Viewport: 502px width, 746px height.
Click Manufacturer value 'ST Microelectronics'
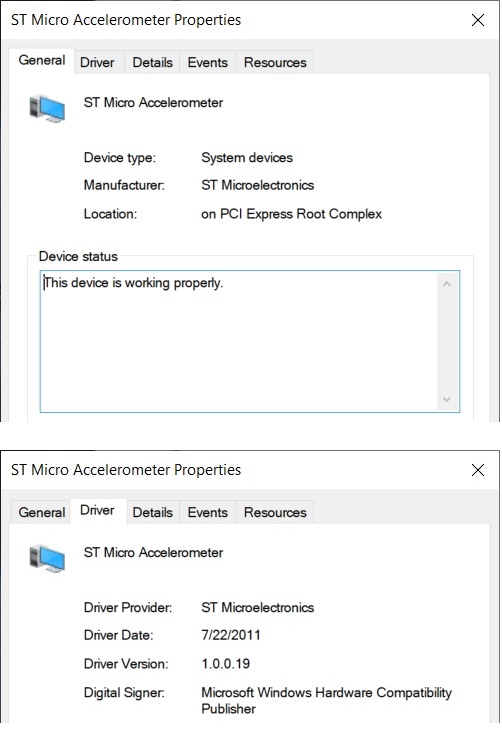tap(257, 185)
